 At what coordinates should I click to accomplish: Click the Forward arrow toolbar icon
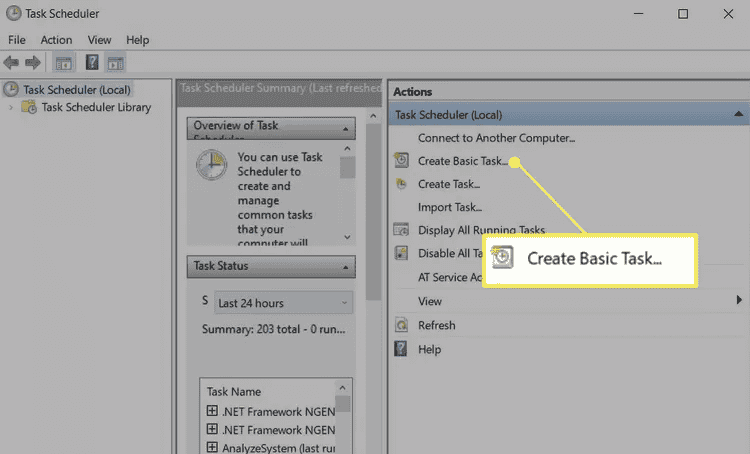click(x=33, y=63)
